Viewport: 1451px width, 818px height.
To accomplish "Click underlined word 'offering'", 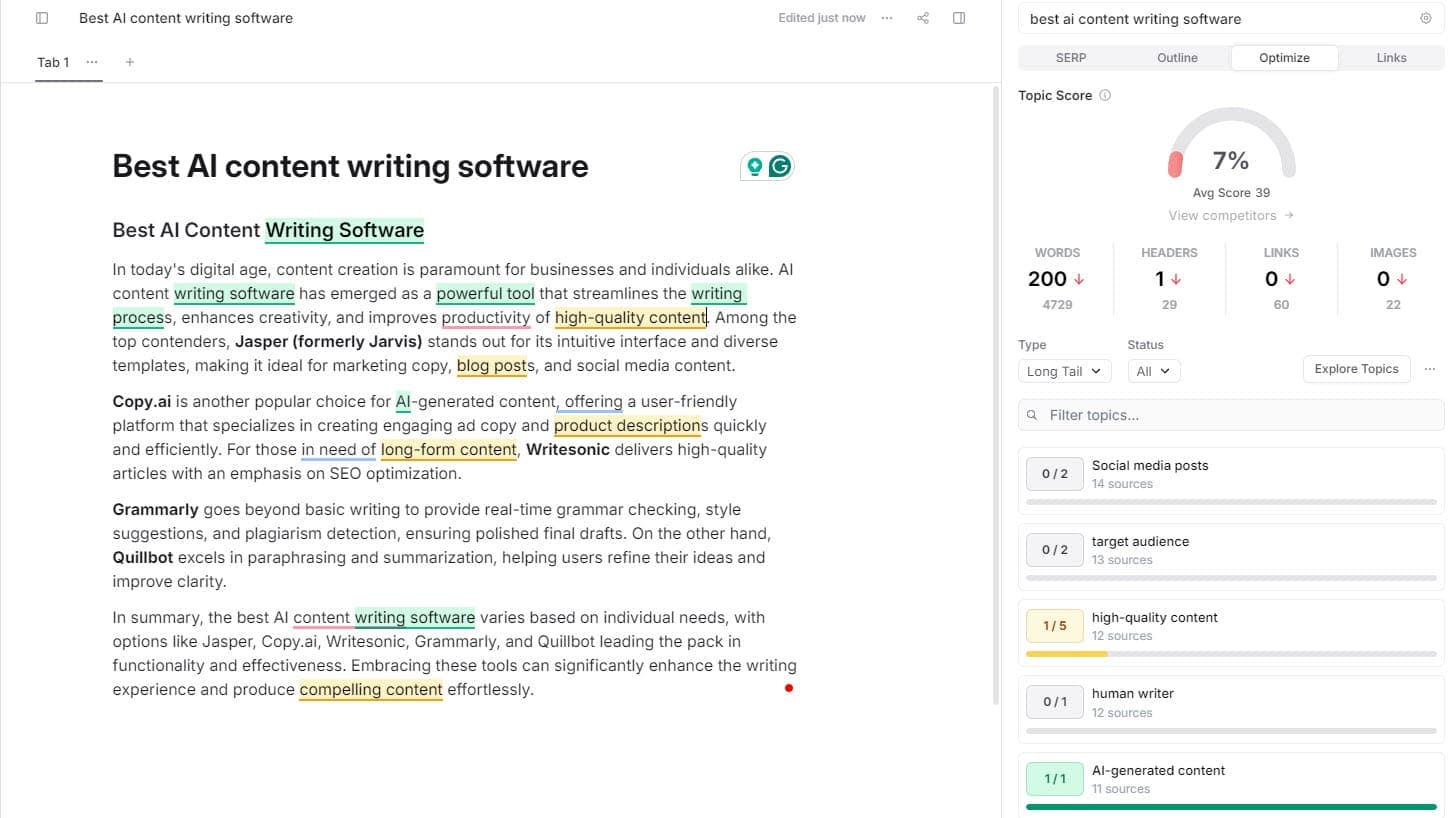I will coord(594,401).
